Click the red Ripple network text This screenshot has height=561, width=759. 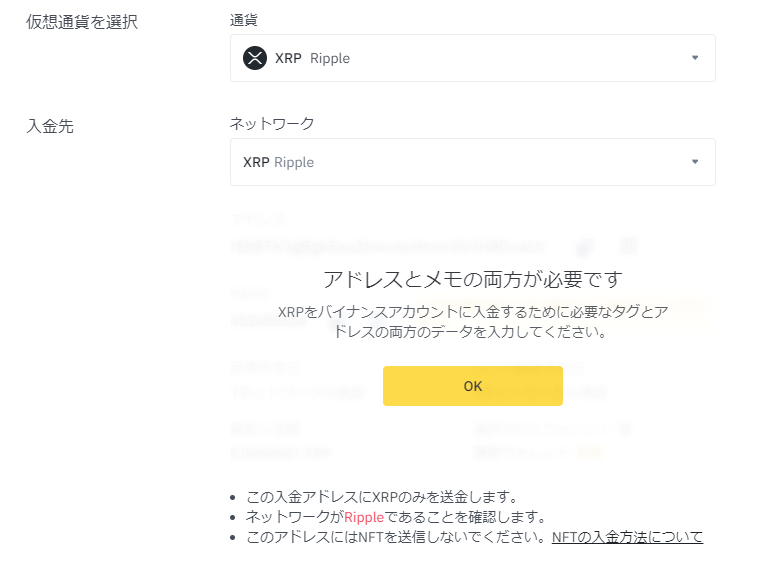coord(364,517)
